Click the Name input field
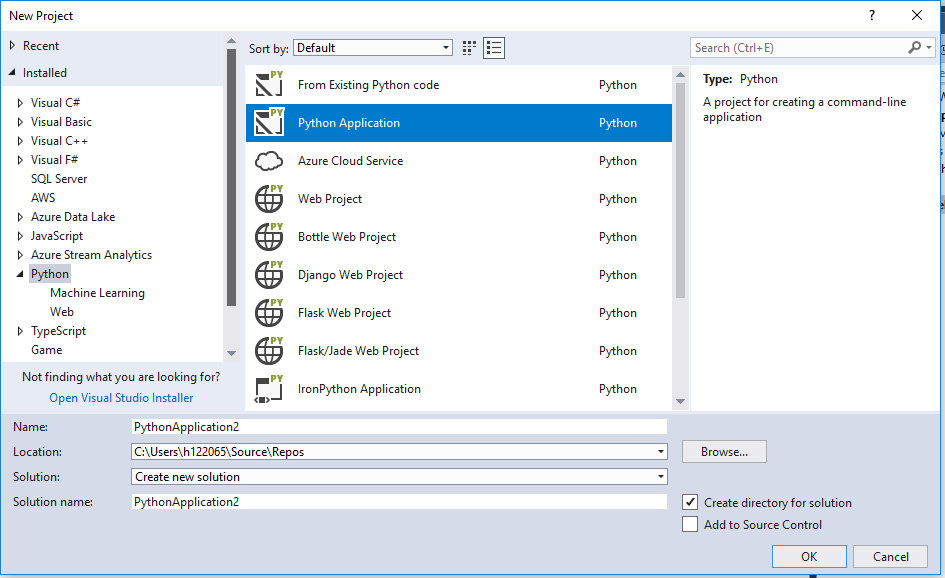945x578 pixels. pyautogui.click(x=400, y=426)
